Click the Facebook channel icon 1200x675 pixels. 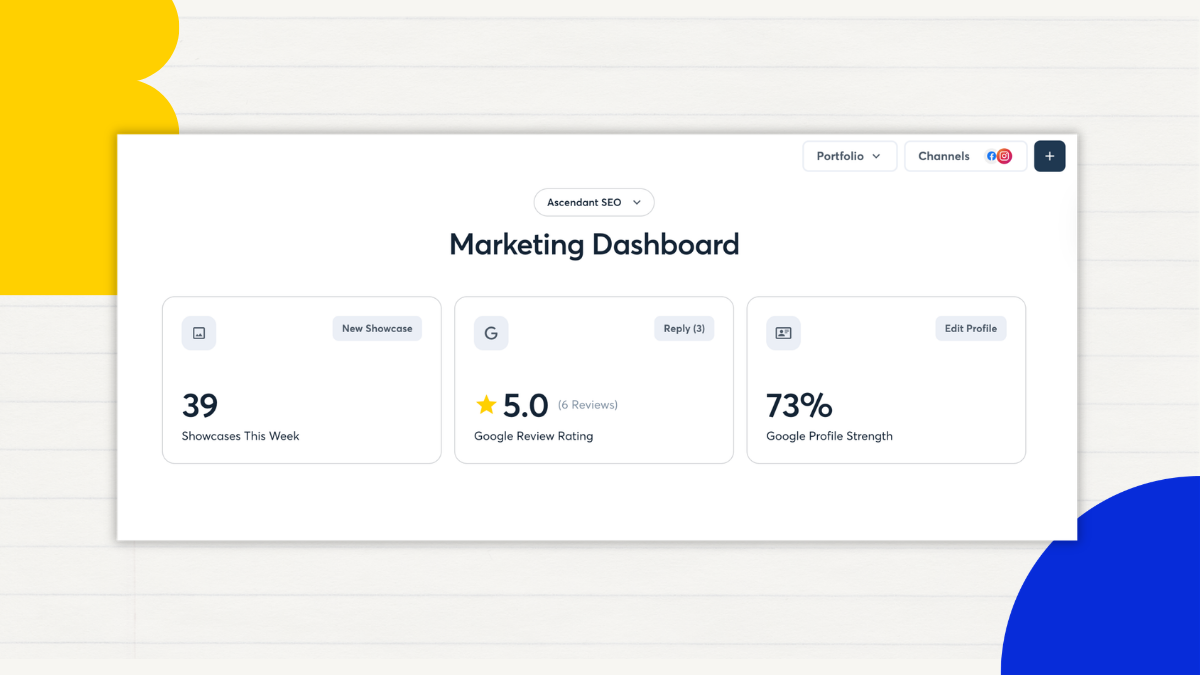[991, 156]
